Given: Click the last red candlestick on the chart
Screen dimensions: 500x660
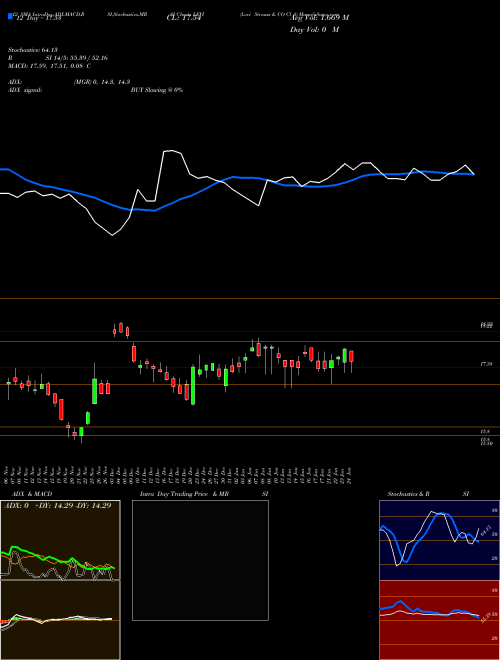Looking at the screenshot, I should click(x=351, y=356).
